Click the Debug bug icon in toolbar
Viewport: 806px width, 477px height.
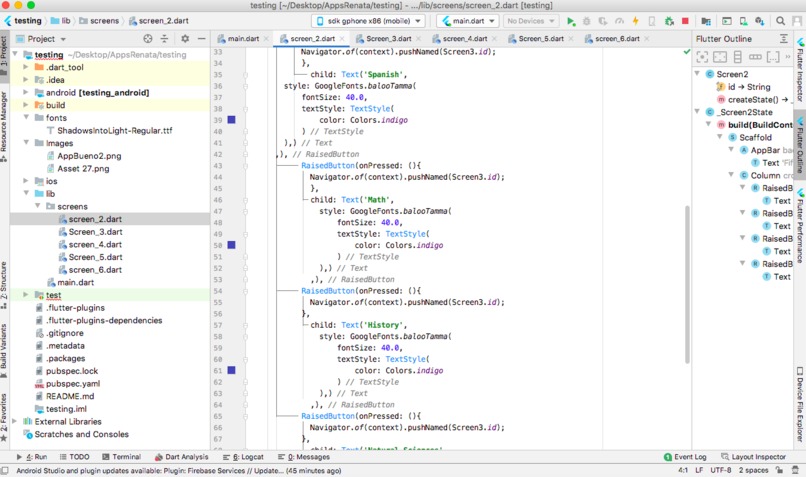(x=587, y=21)
